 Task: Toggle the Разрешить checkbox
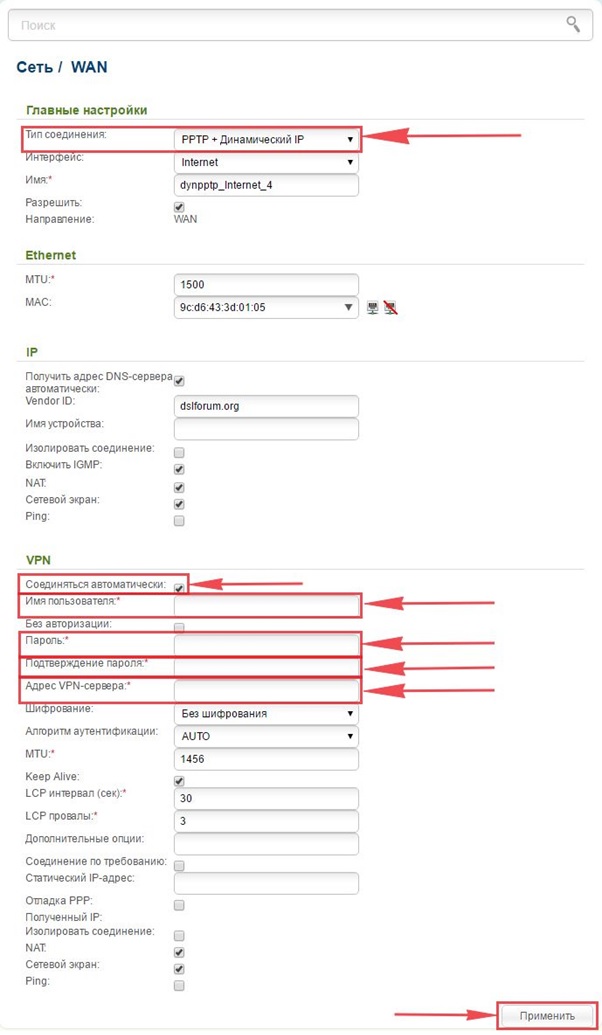[x=178, y=206]
